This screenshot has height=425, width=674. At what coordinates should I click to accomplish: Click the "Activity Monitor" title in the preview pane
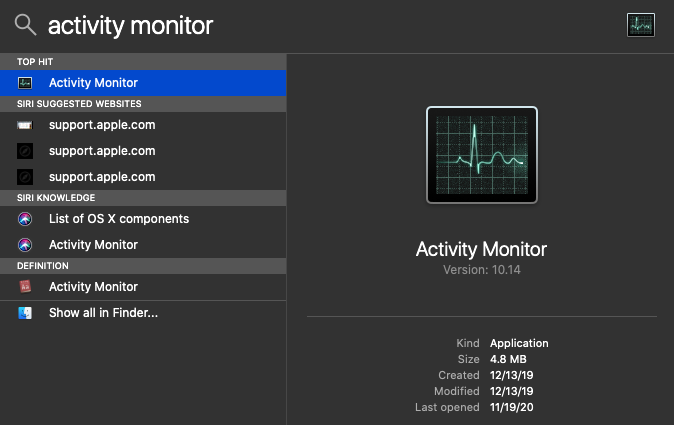[481, 249]
